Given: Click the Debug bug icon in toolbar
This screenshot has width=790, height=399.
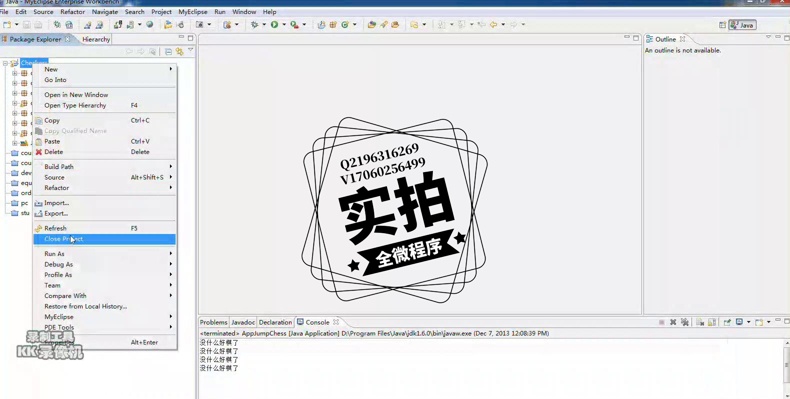Looking at the screenshot, I should coord(254,25).
